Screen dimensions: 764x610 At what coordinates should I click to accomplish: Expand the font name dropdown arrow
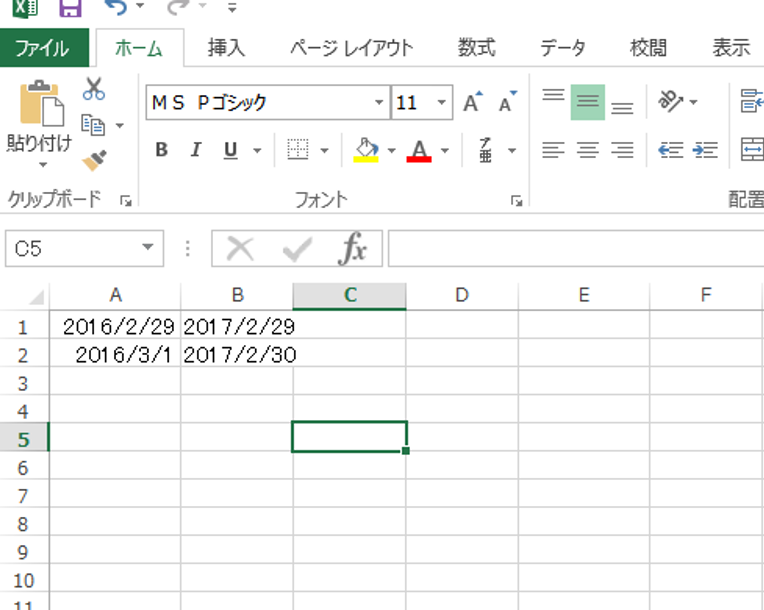[379, 102]
